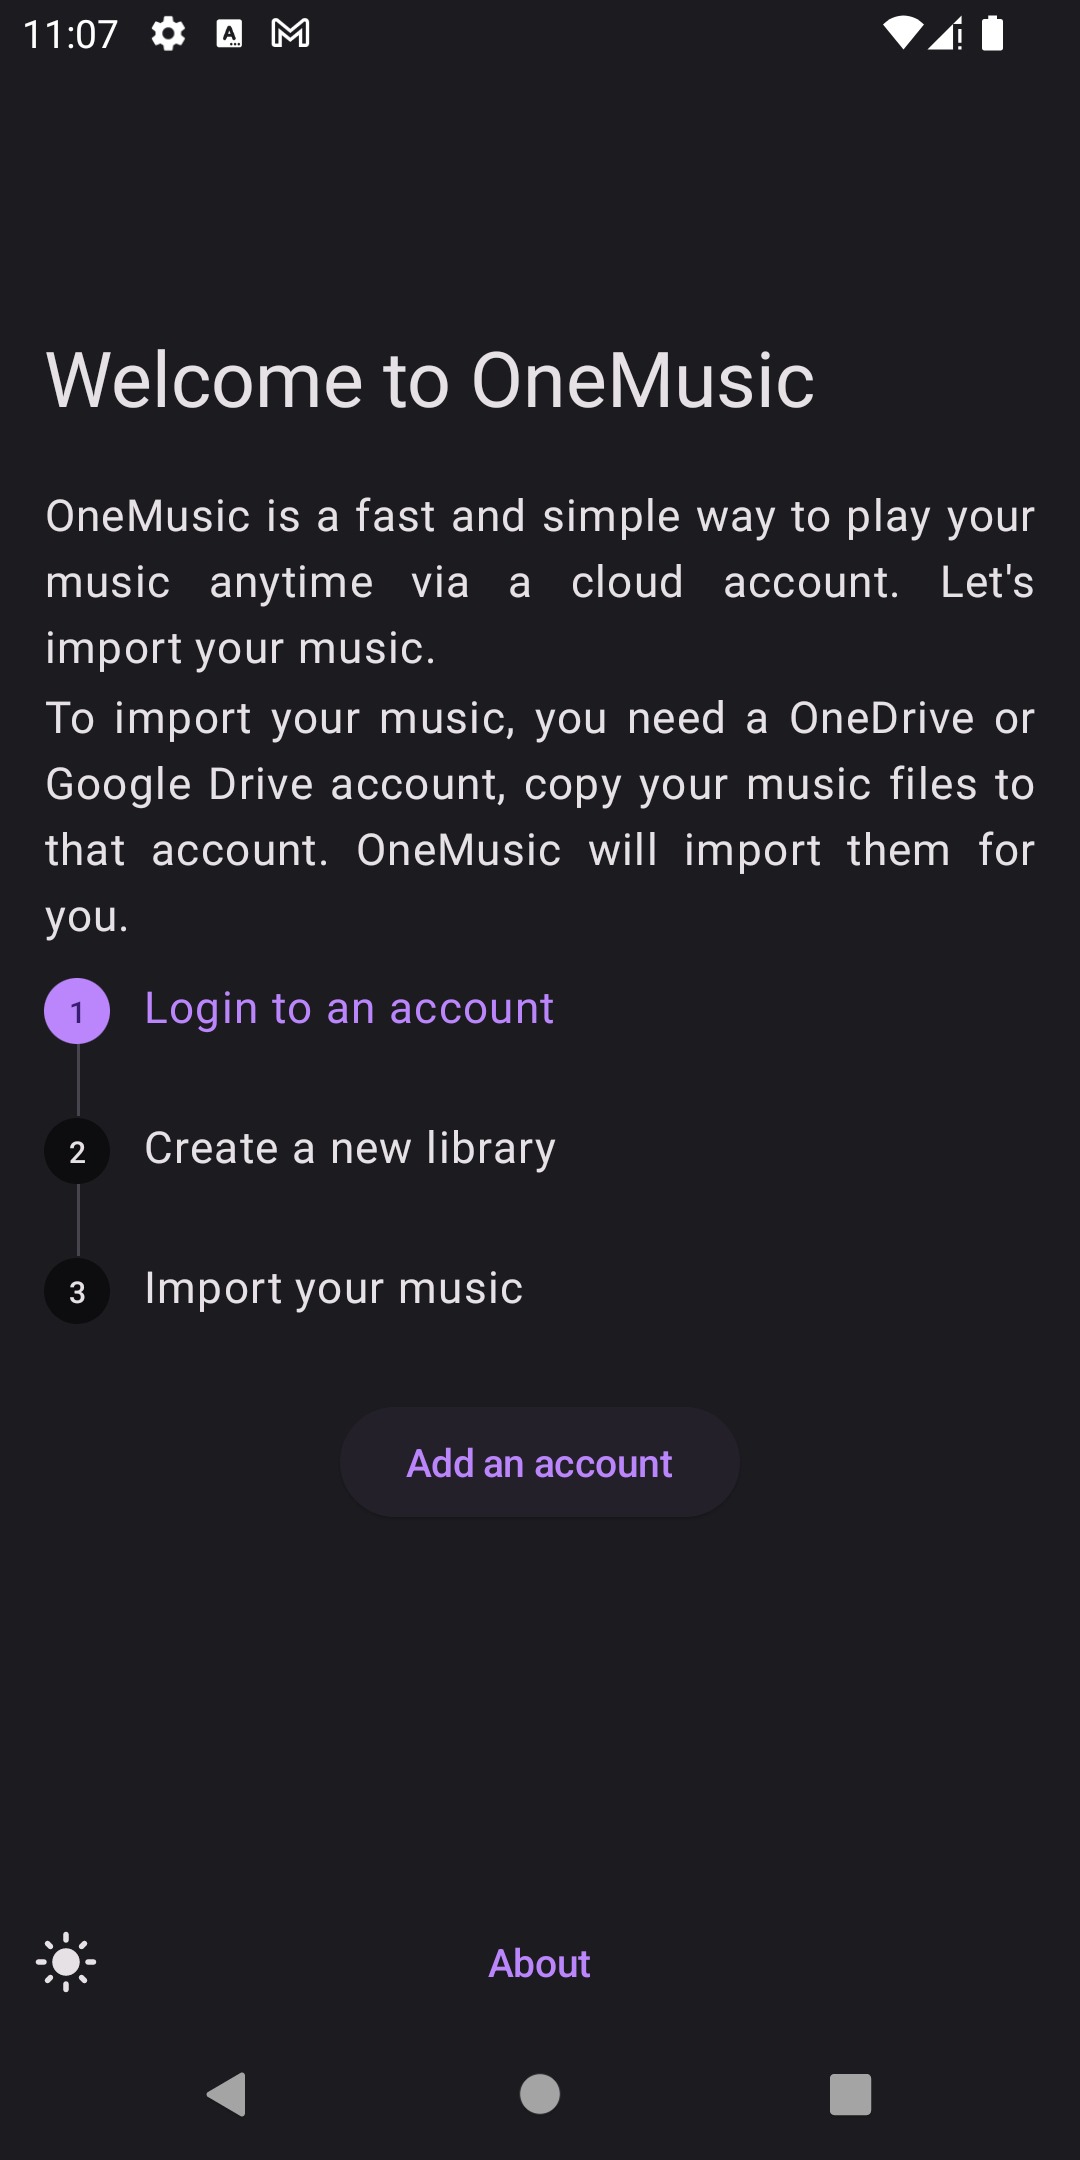Image resolution: width=1080 pixels, height=2160 pixels.
Task: Select step 3 circle icon
Action: 77,1291
